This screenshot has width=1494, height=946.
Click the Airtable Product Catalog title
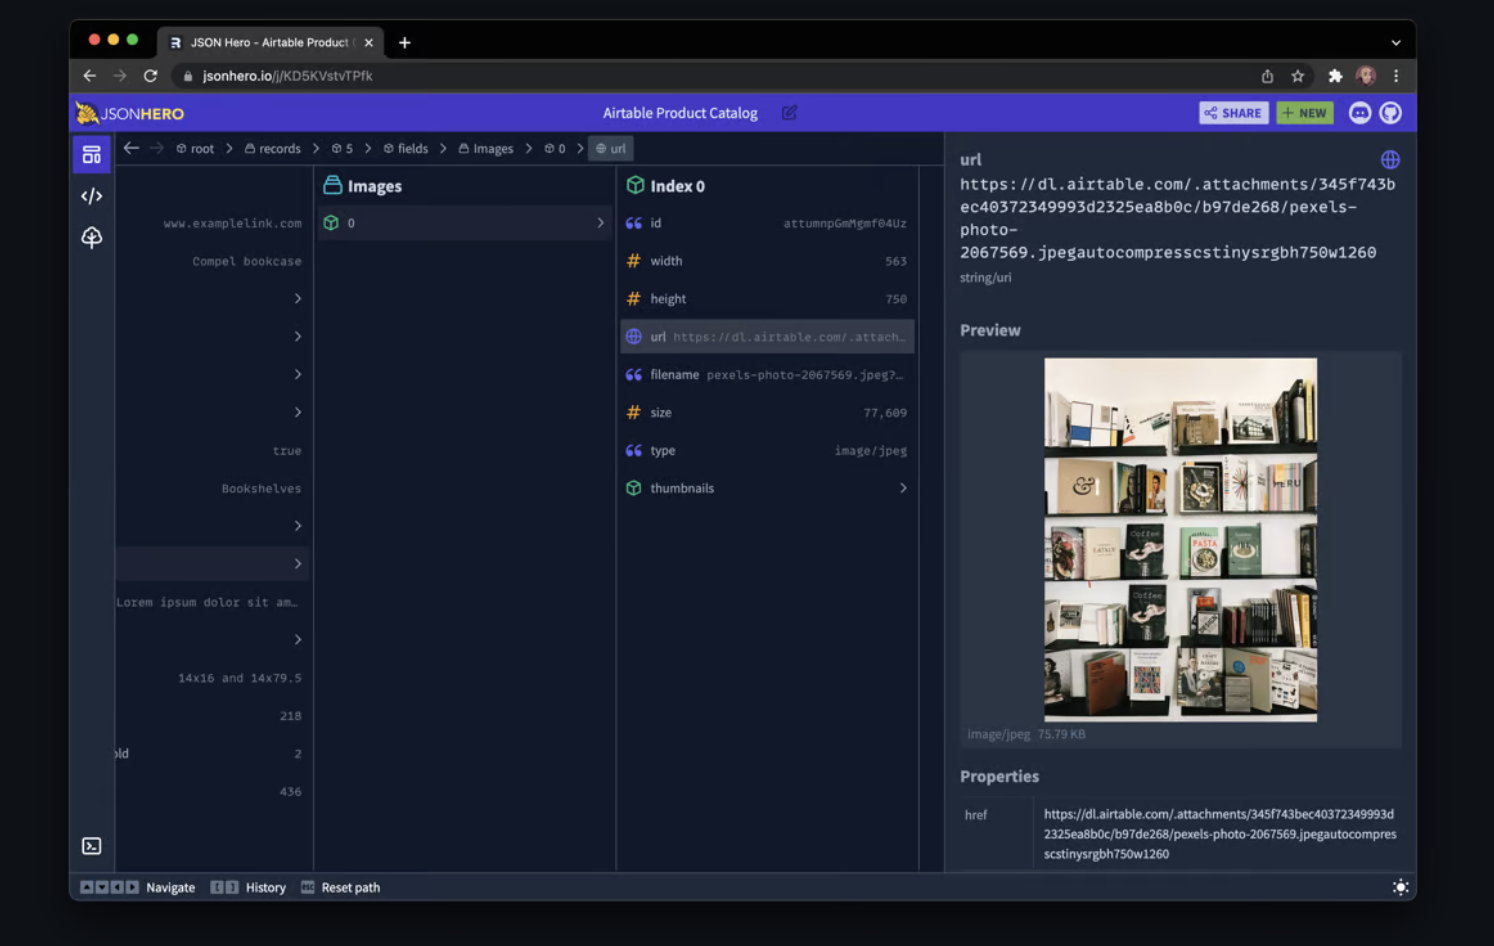[x=680, y=113]
